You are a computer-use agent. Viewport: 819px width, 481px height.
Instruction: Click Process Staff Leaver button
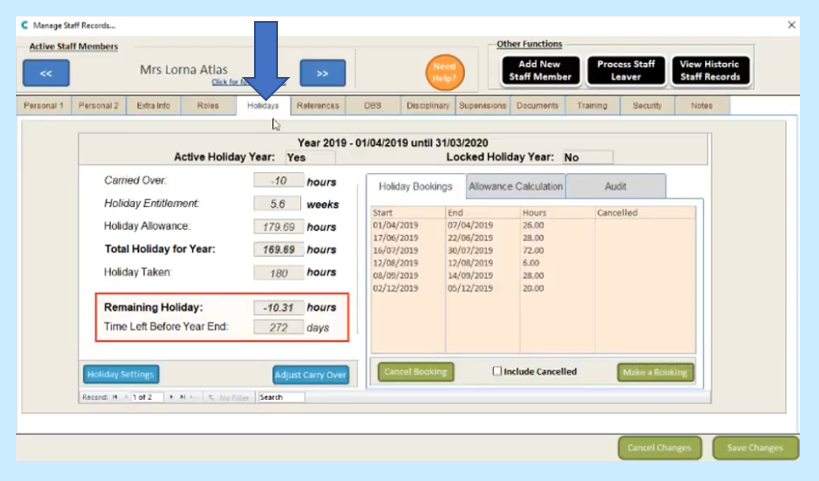(626, 71)
